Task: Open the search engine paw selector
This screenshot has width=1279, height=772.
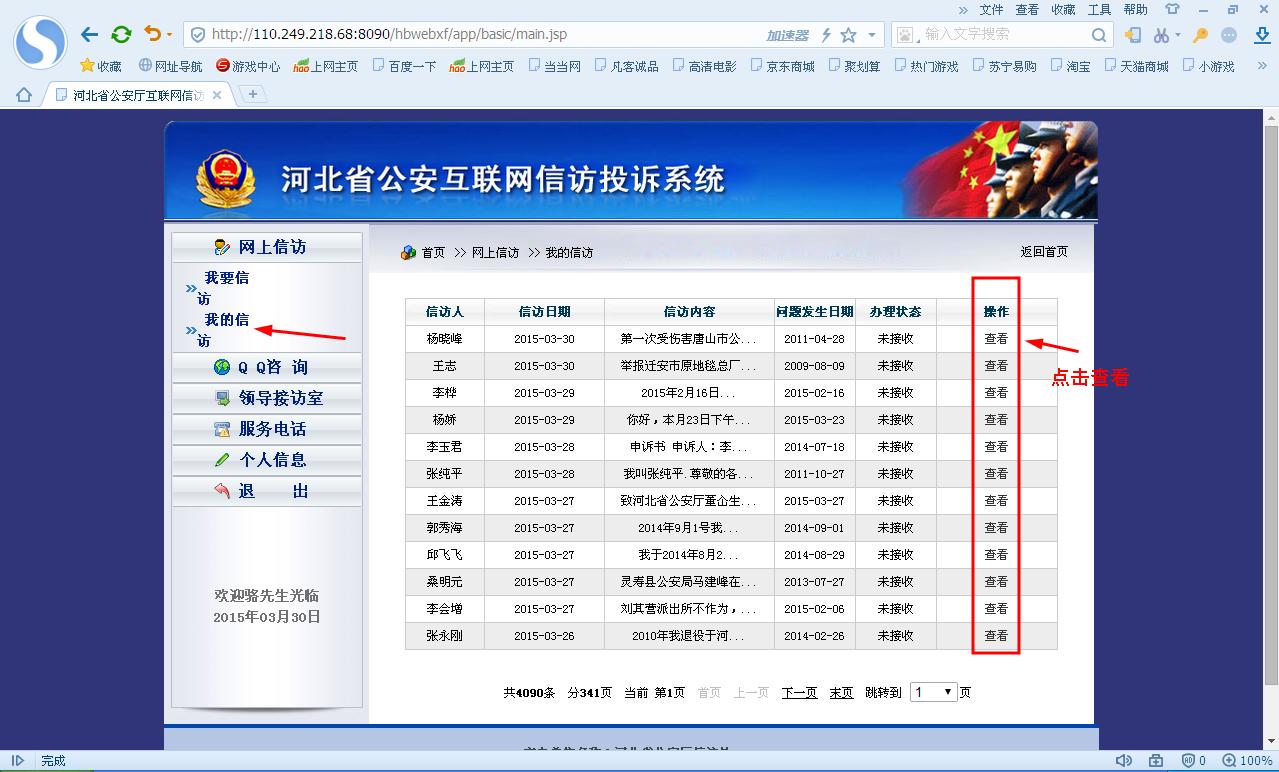Action: click(x=907, y=35)
